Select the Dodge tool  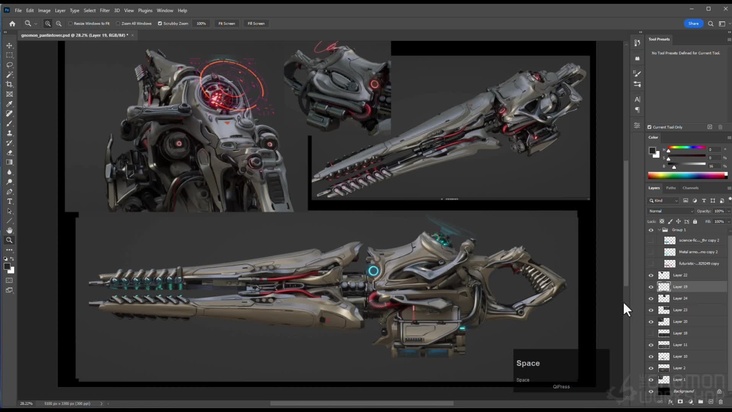(9, 182)
